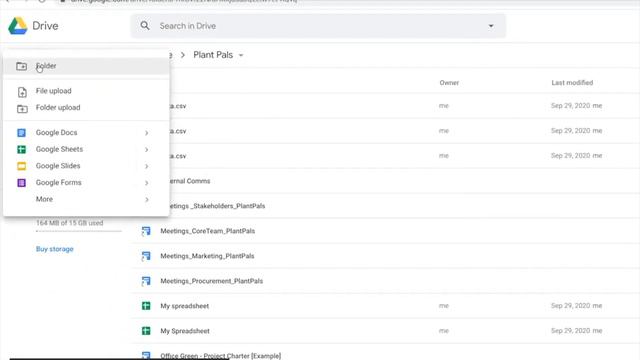Click the Folder upload icon
Screen dimensions: 640x360
[x=22, y=109]
